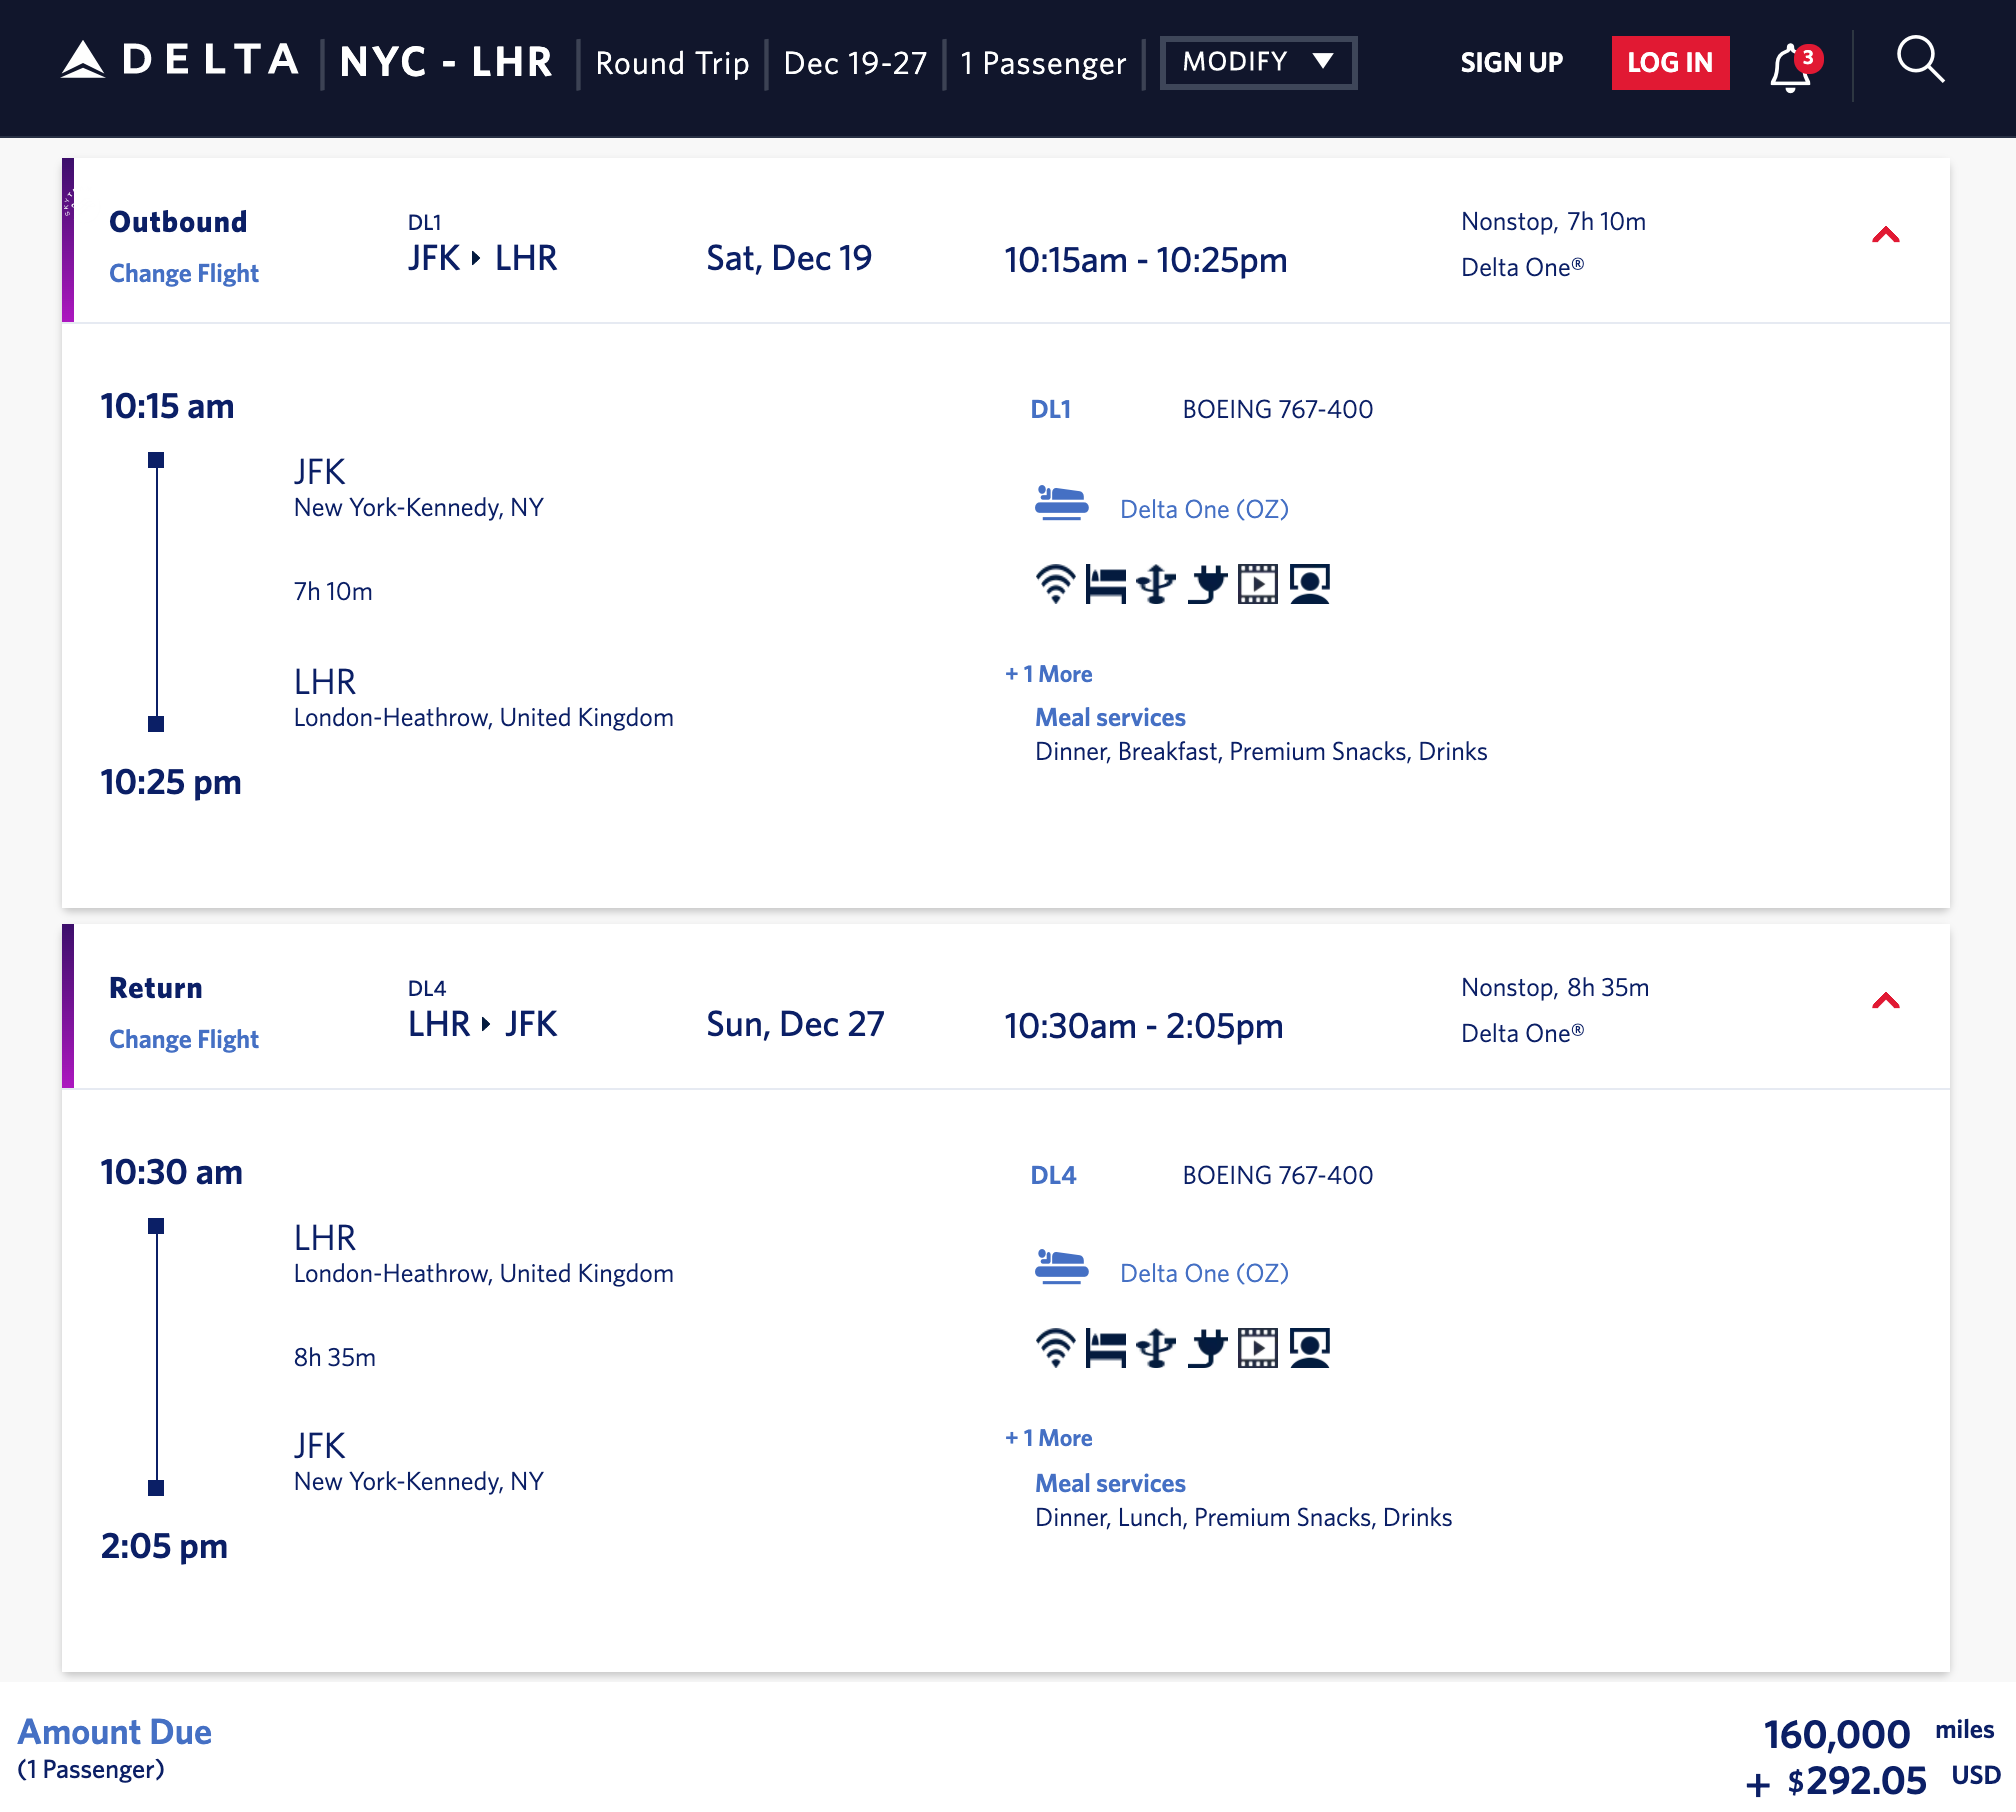This screenshot has width=2016, height=1812.
Task: Click the power outlet icon for outbound flight
Action: (1207, 584)
